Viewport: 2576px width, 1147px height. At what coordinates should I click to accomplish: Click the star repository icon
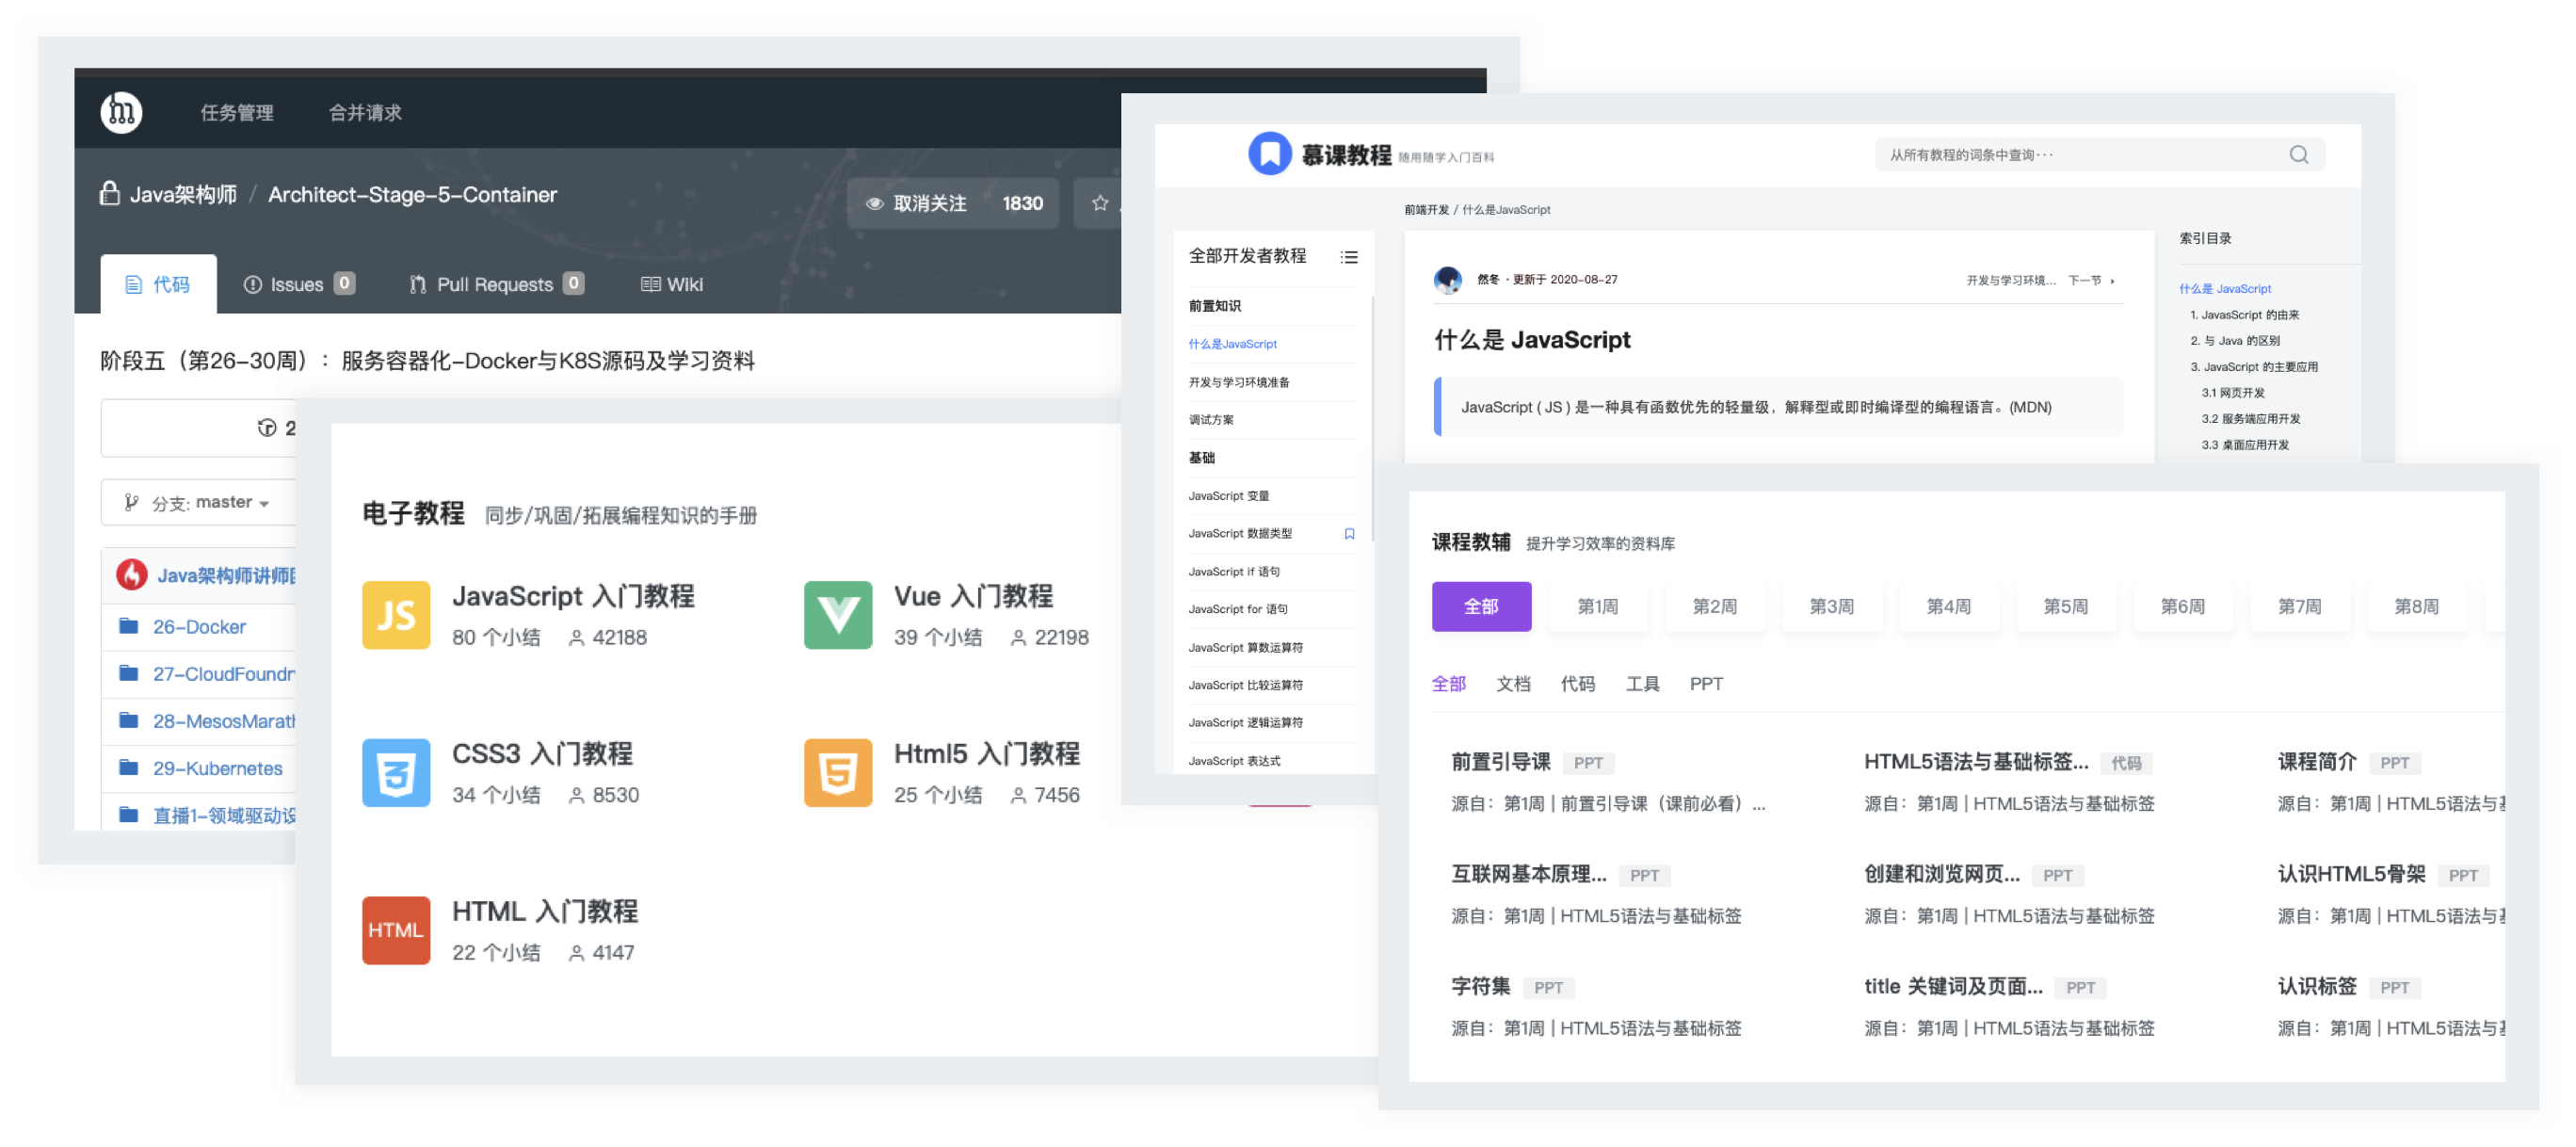click(1100, 203)
